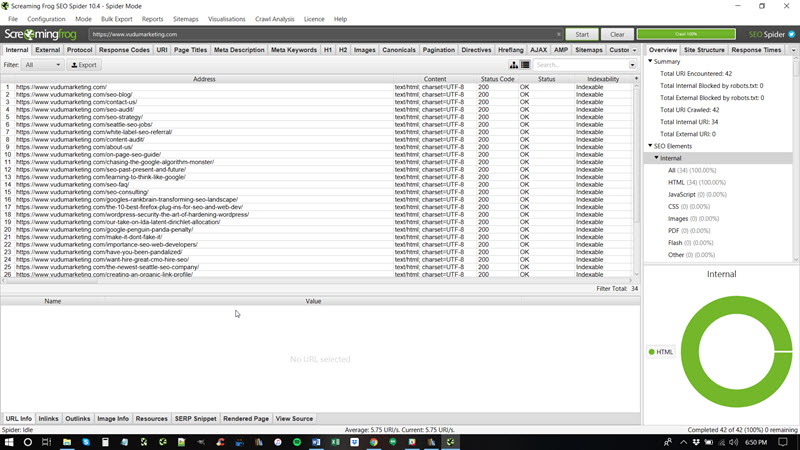Open the SERP Snippet bottom tab
The width and height of the screenshot is (800, 450).
click(195, 418)
